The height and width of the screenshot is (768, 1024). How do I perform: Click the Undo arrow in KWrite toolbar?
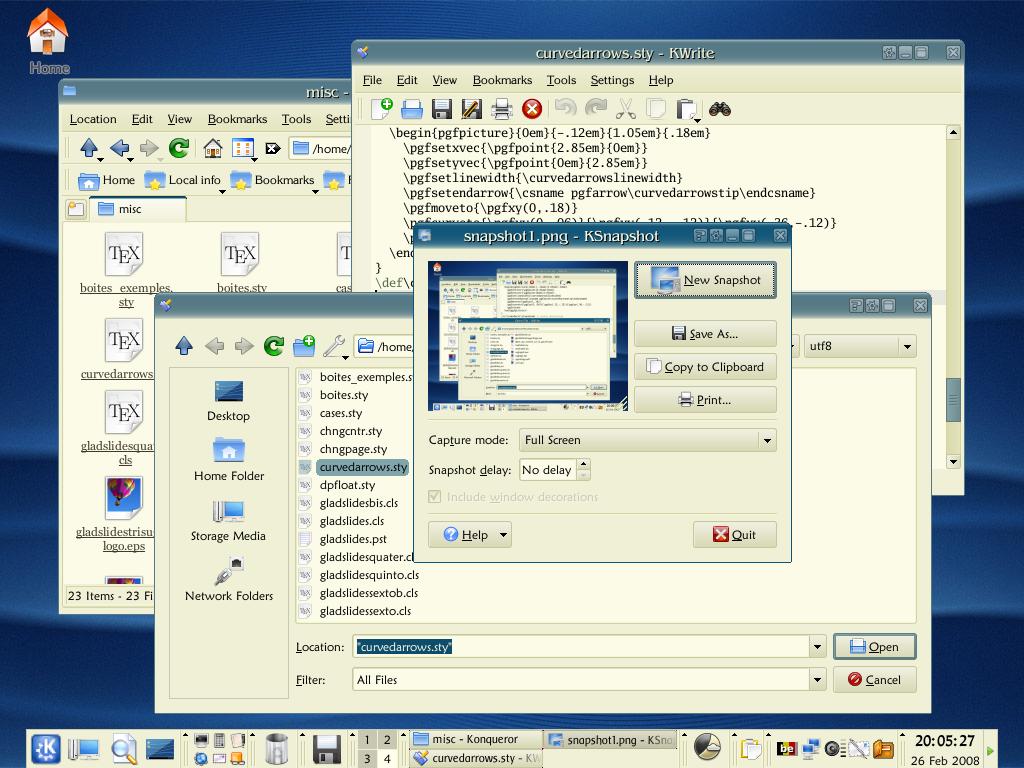pos(565,107)
